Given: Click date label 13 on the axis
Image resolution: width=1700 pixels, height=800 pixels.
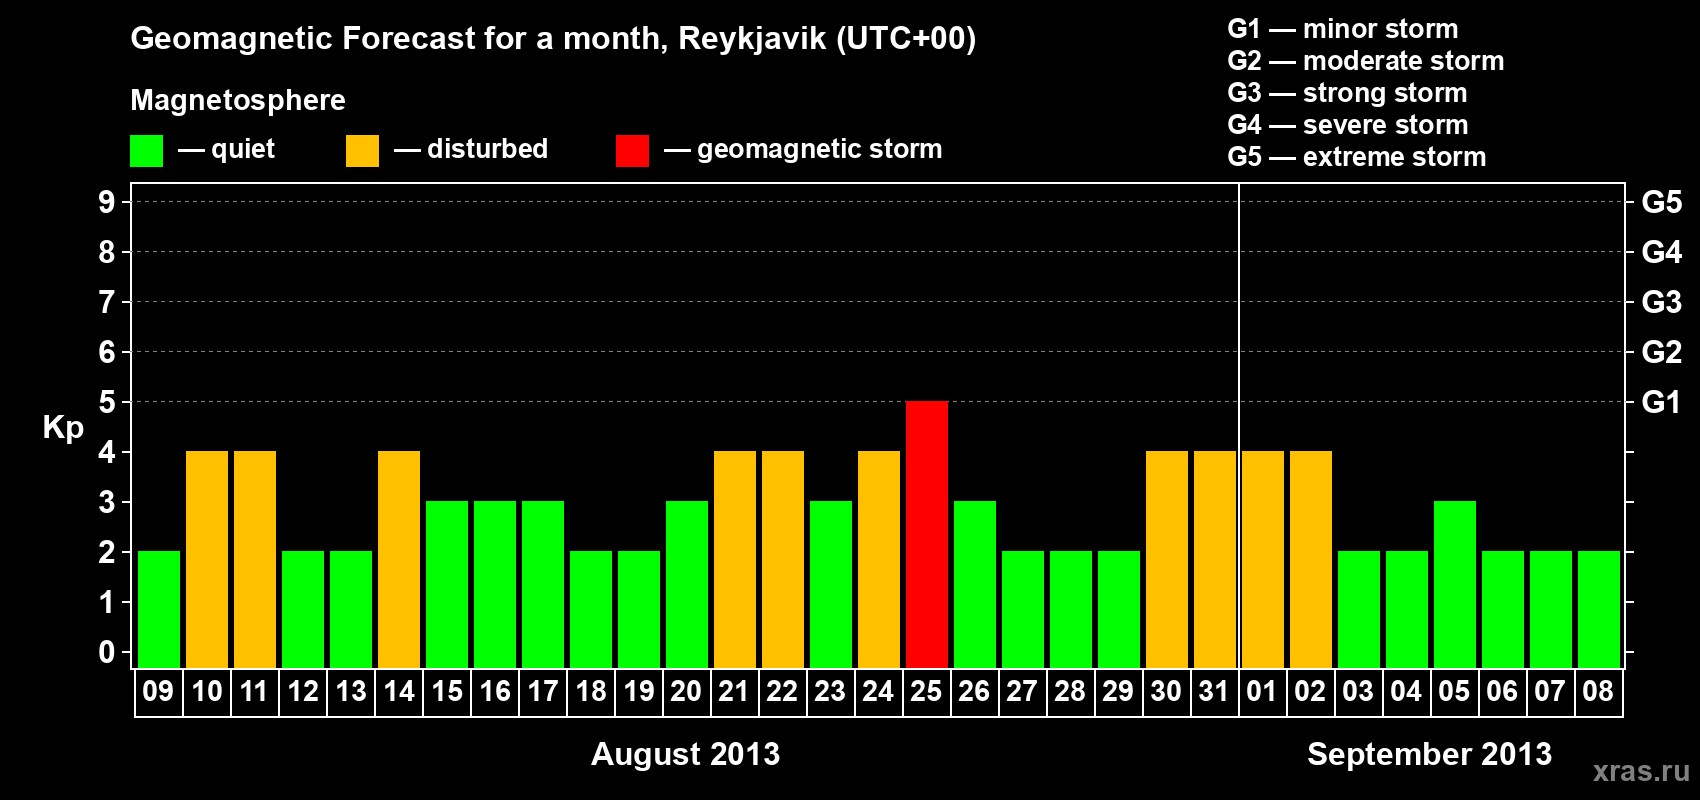Looking at the screenshot, I should 351,692.
